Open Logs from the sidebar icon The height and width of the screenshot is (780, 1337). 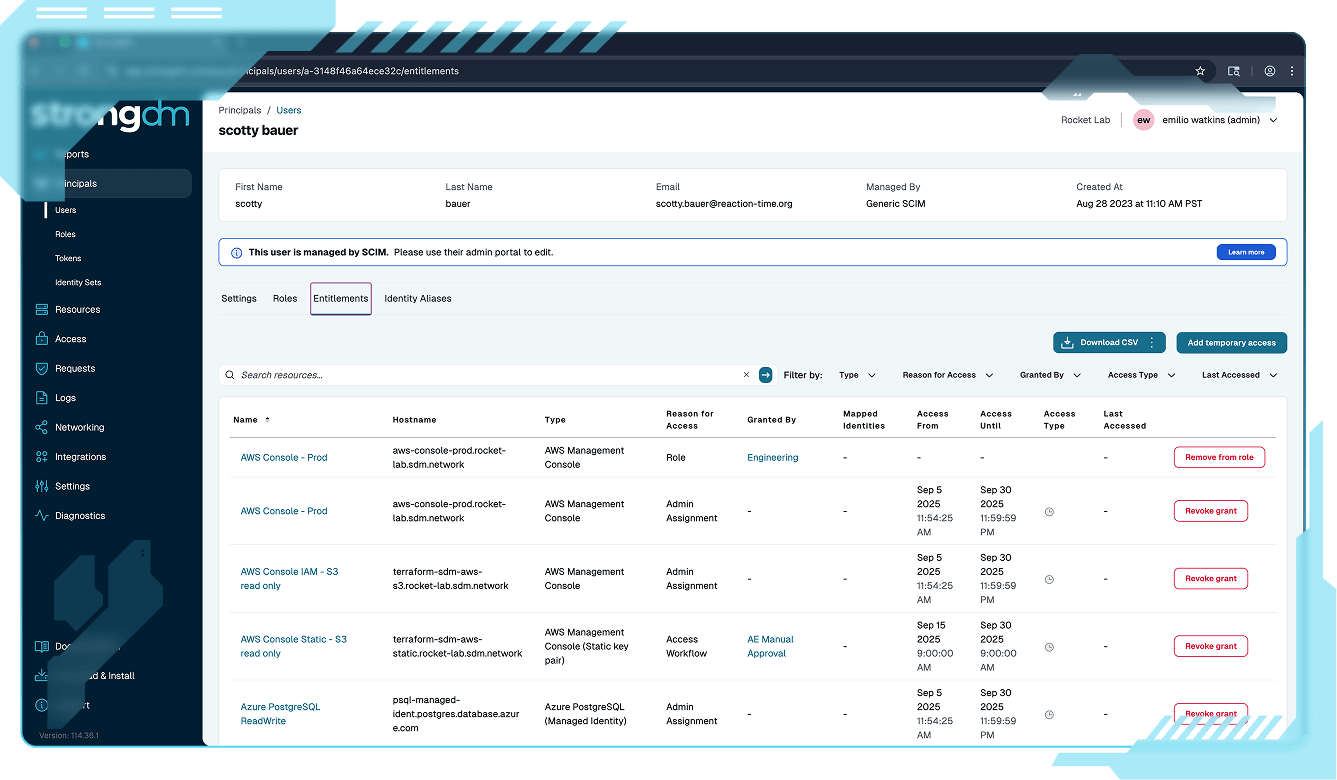41,398
